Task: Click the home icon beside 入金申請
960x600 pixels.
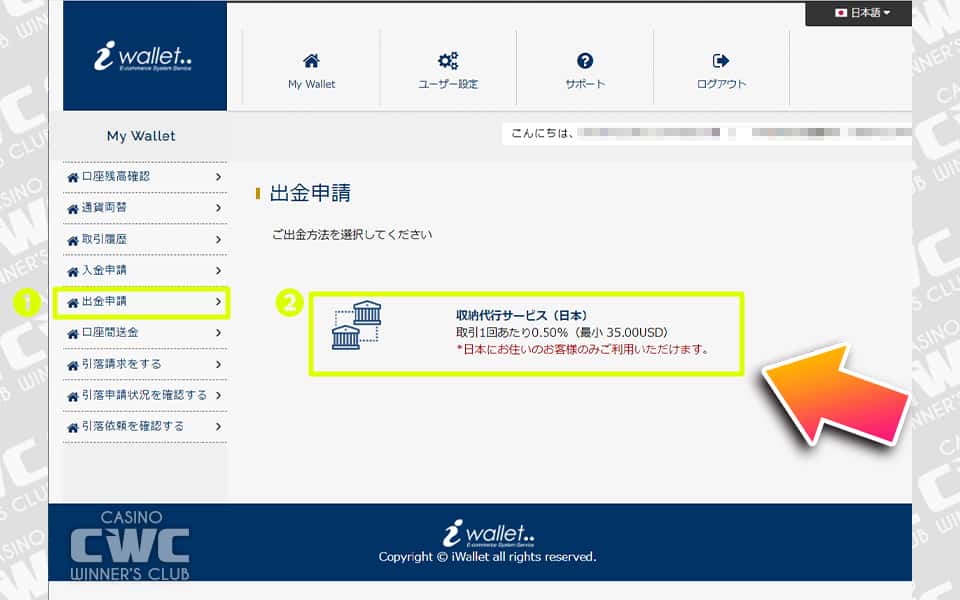Action: [x=73, y=271]
